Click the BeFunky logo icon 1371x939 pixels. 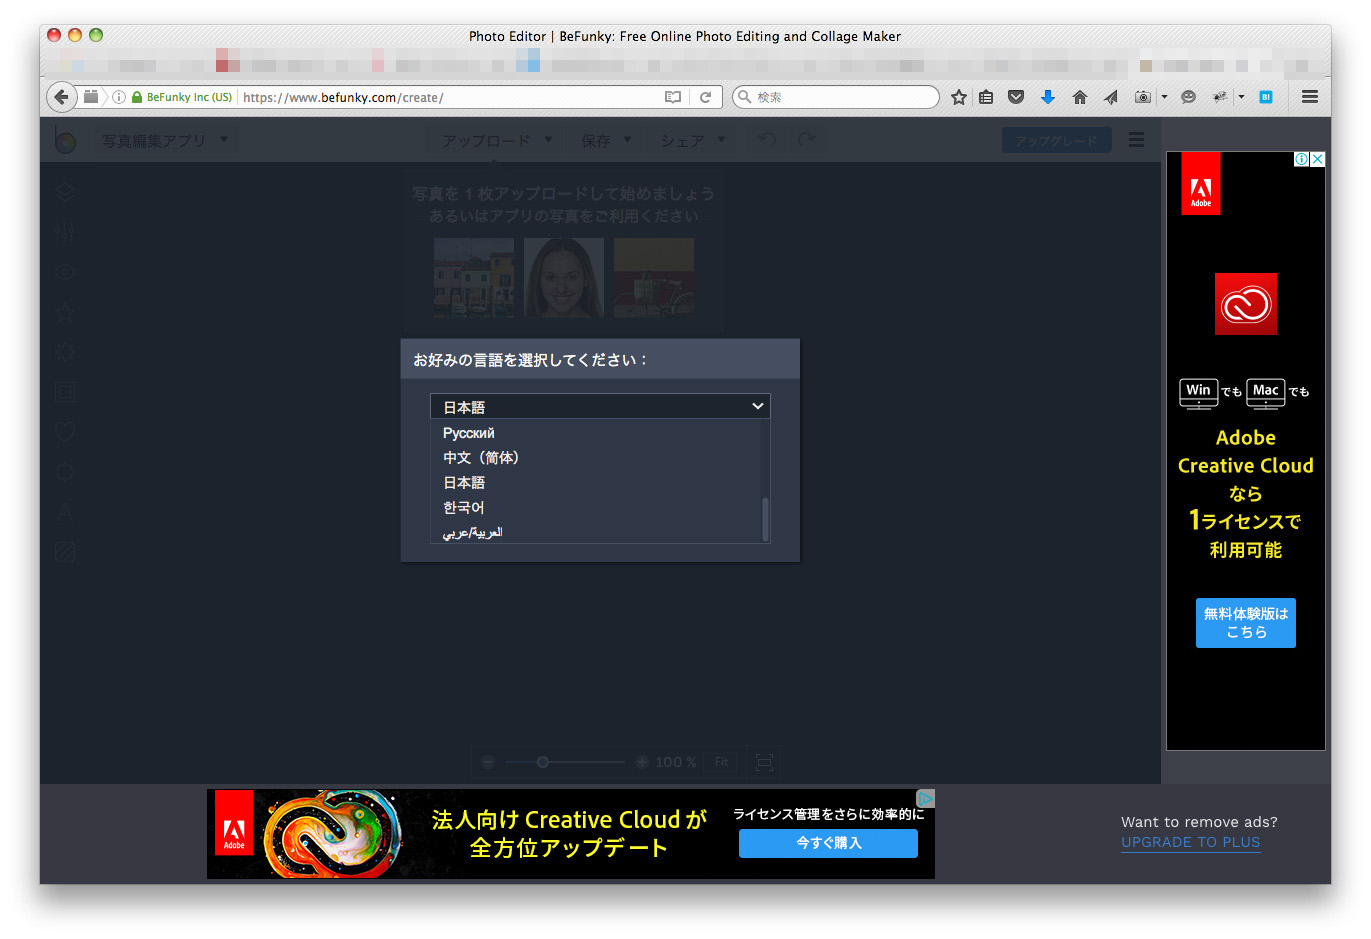[65, 141]
